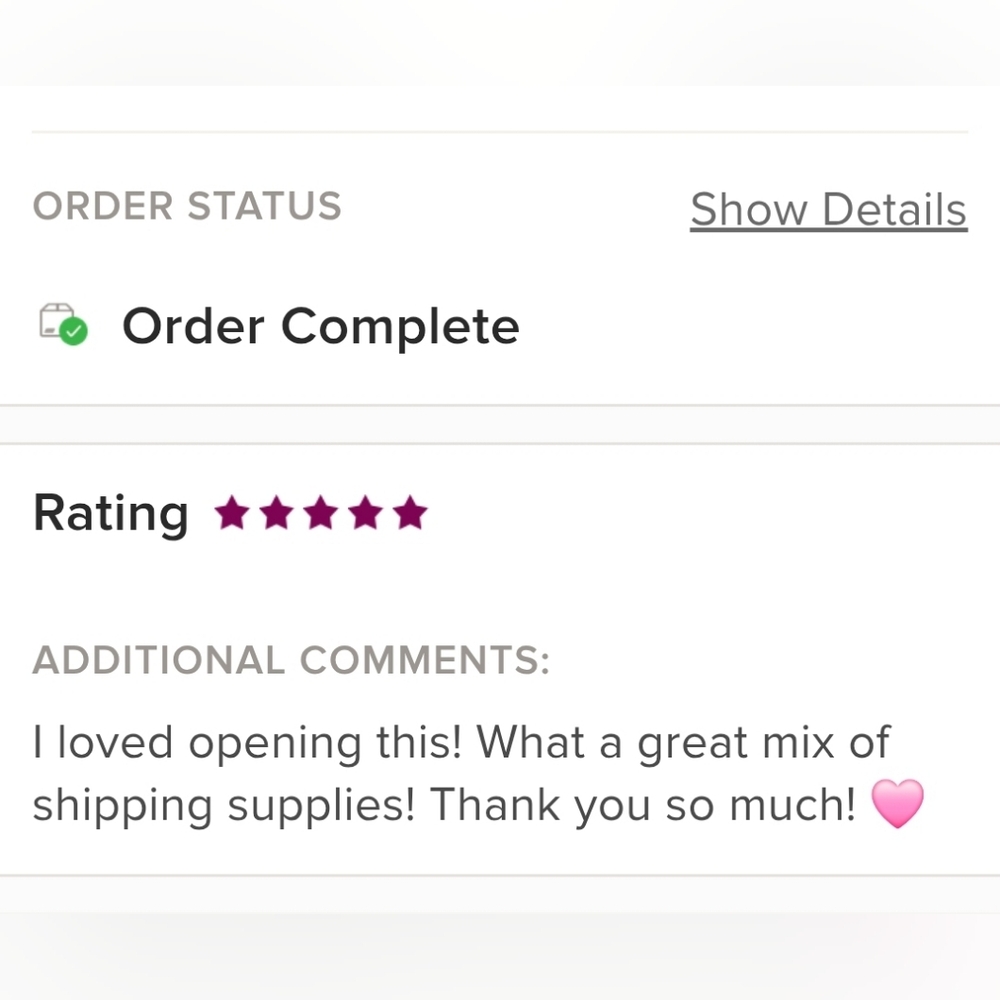The height and width of the screenshot is (1000, 1000).
Task: Click the Rating label
Action: click(110, 514)
